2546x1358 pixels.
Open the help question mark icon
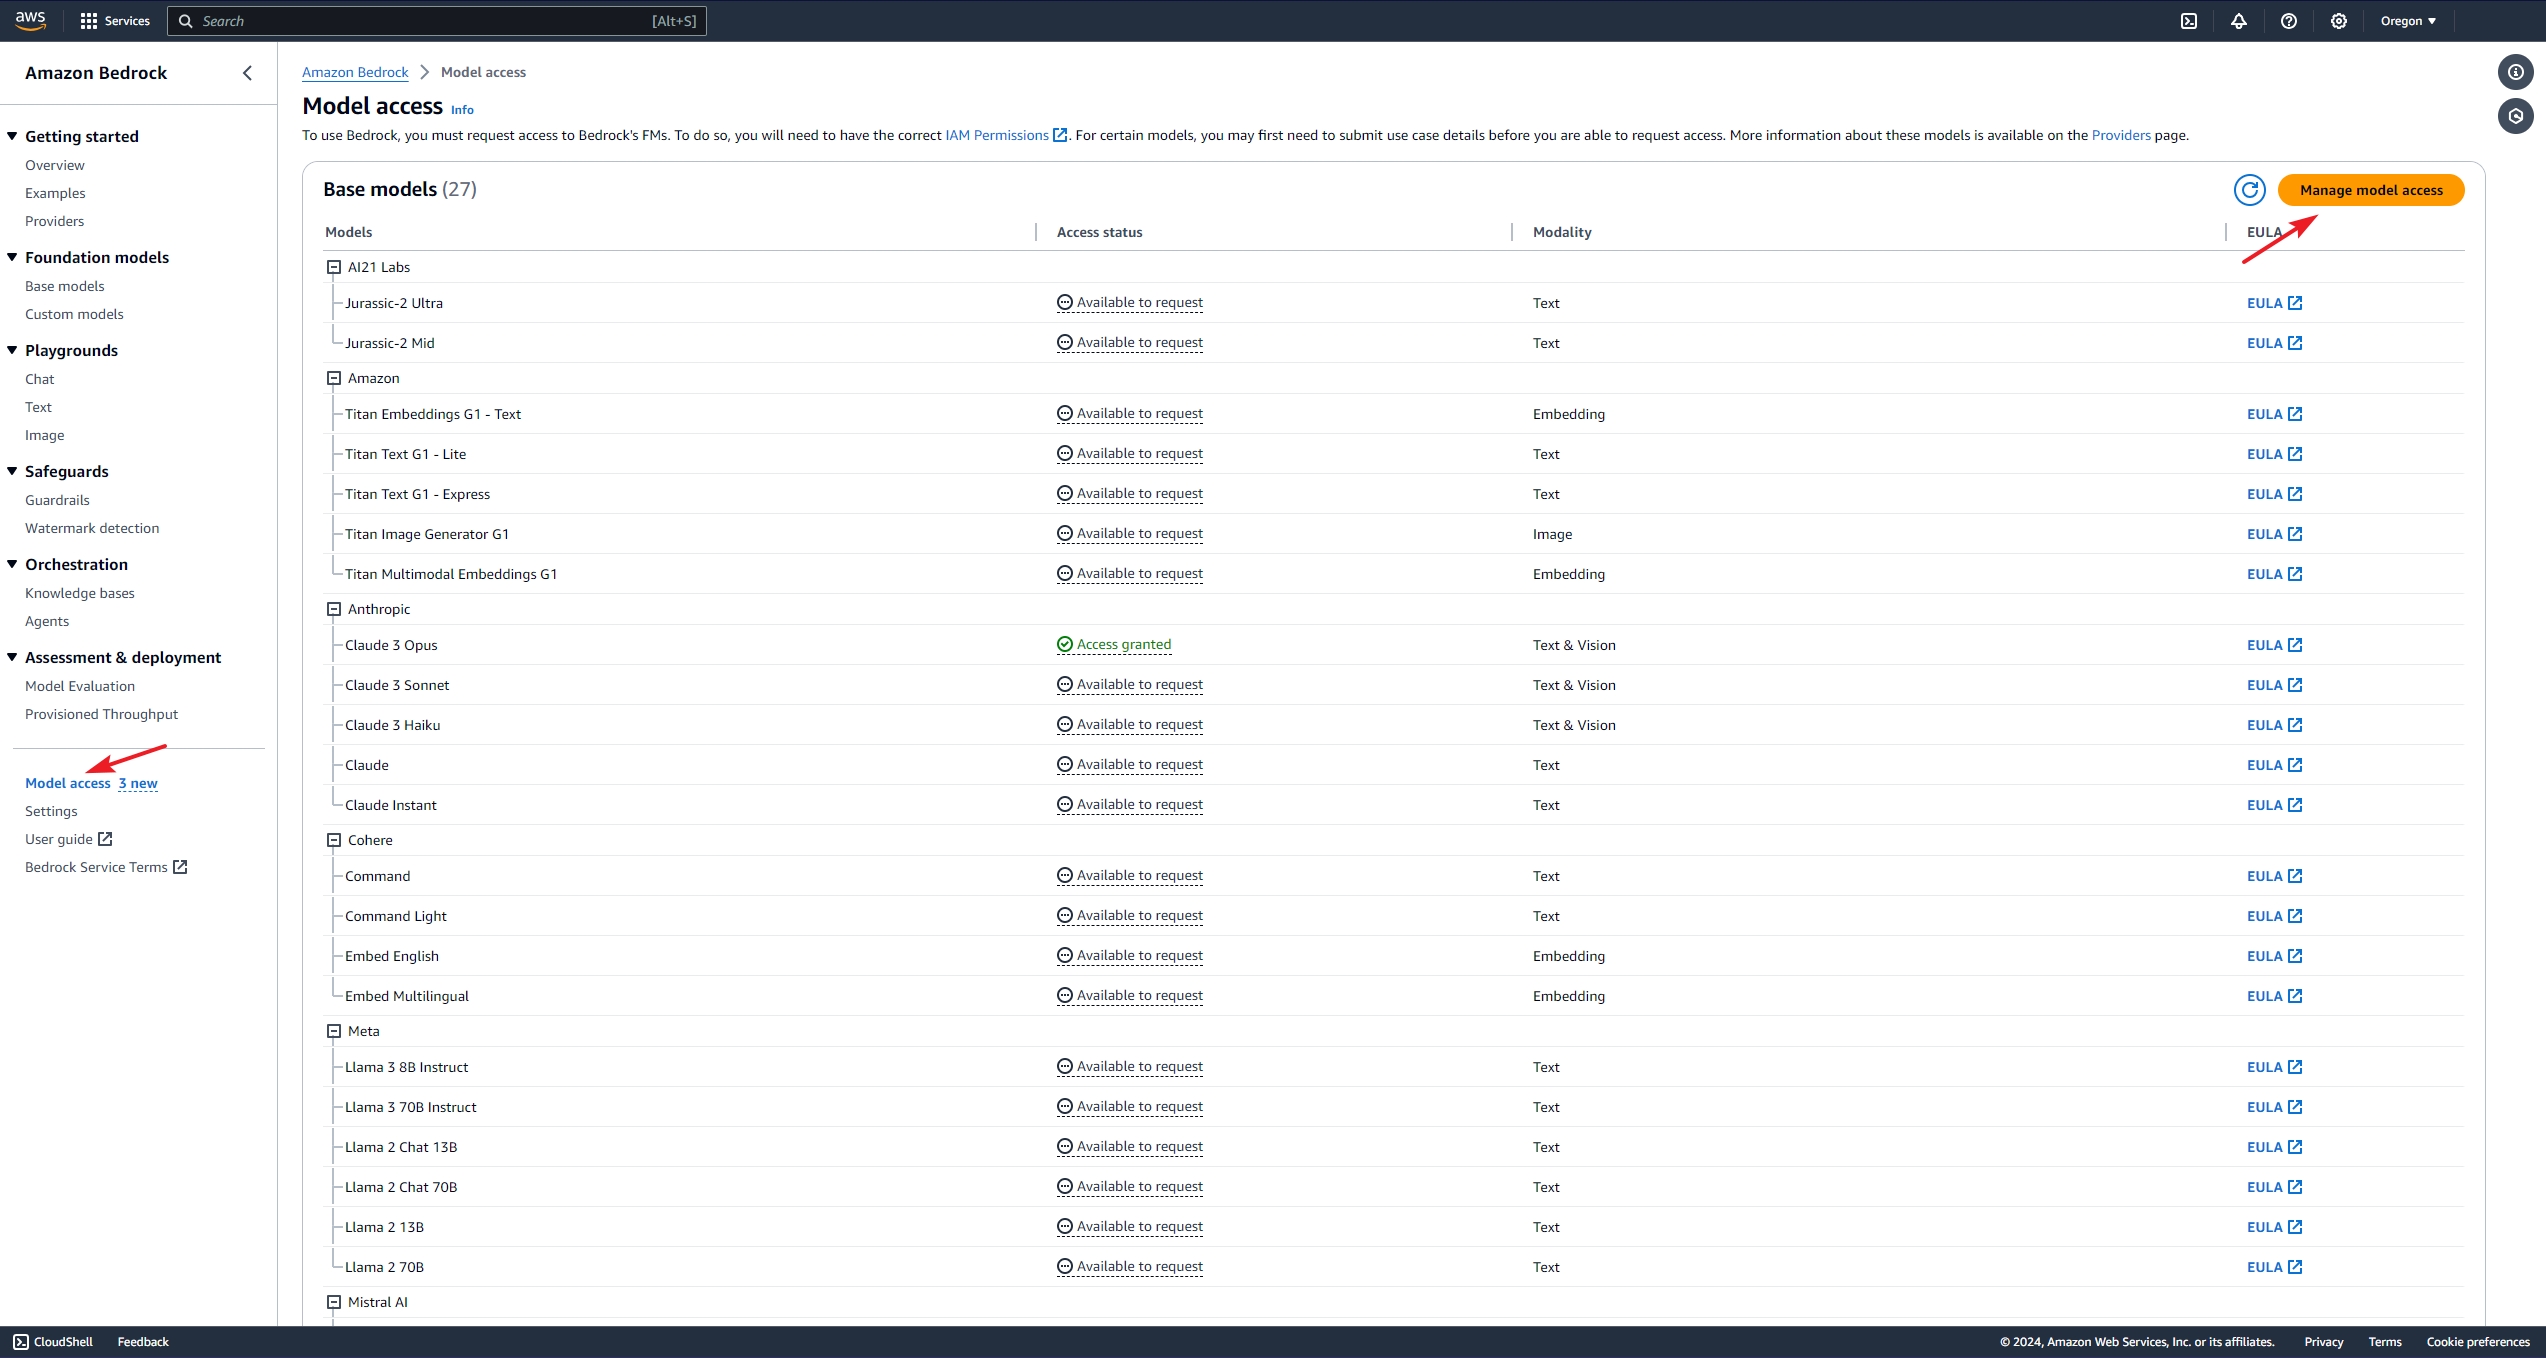[x=2289, y=21]
